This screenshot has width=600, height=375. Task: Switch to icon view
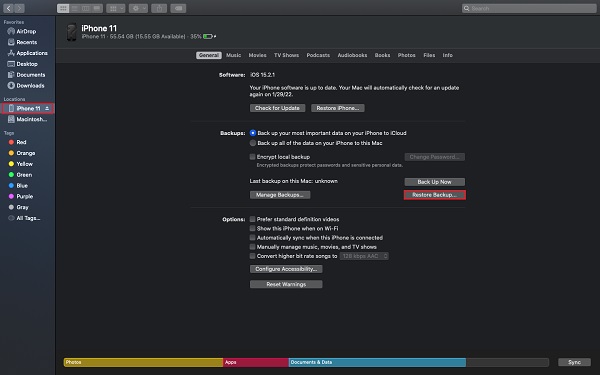63,8
